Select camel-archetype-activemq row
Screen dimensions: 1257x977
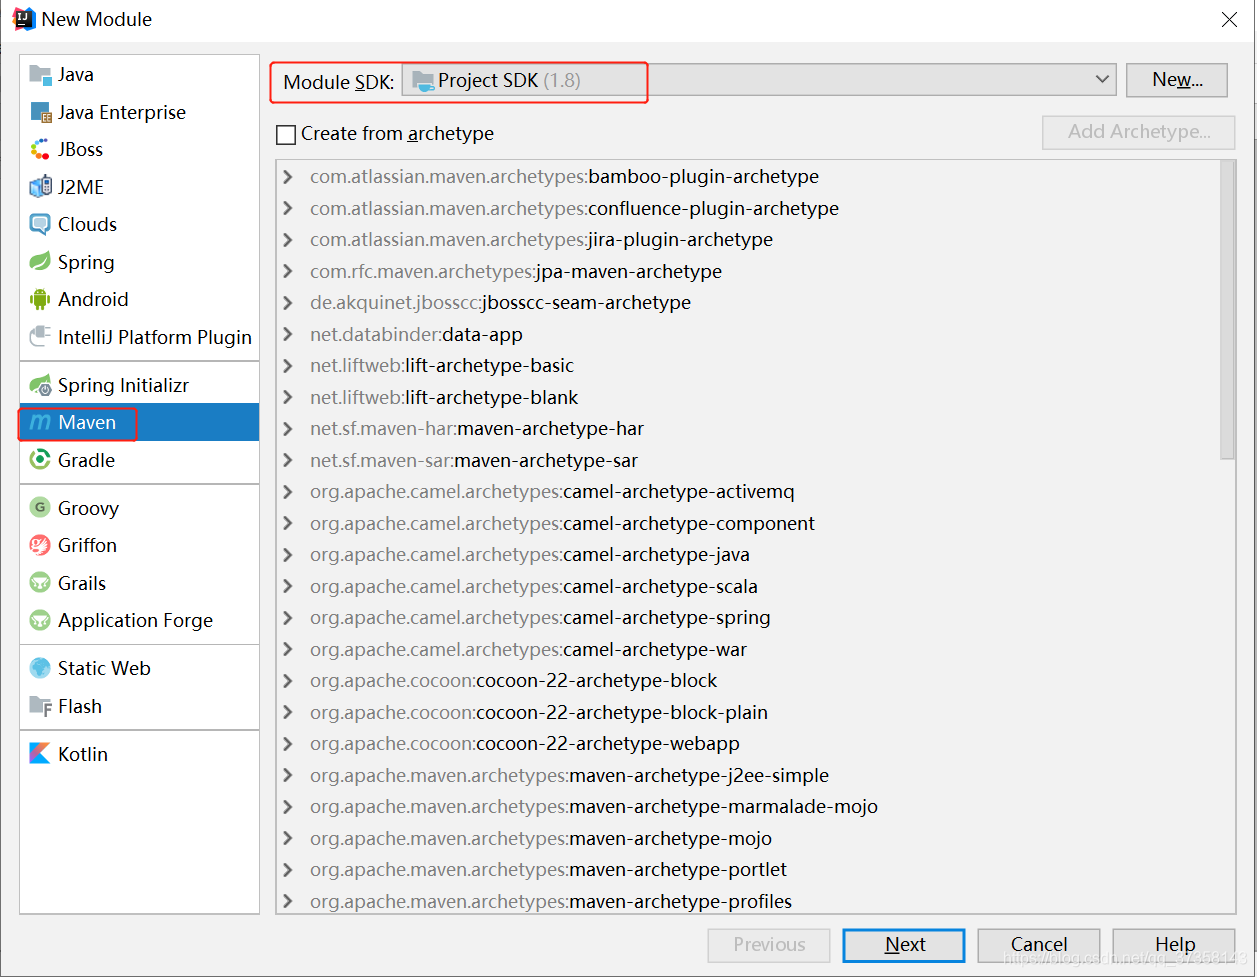(x=748, y=492)
